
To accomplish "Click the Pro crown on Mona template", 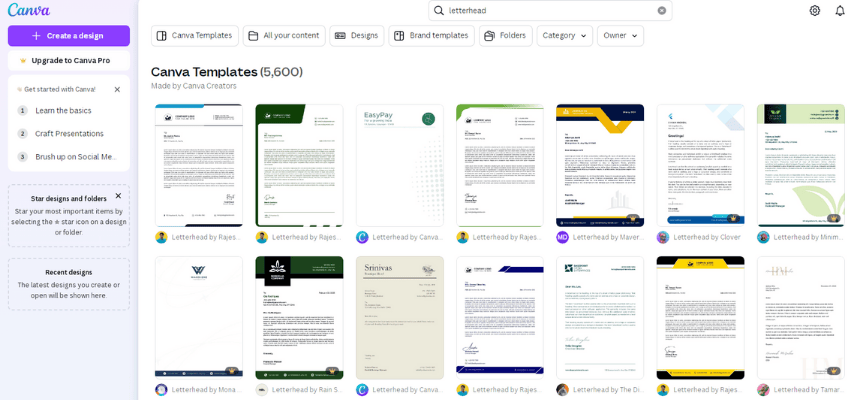I will pos(231,371).
